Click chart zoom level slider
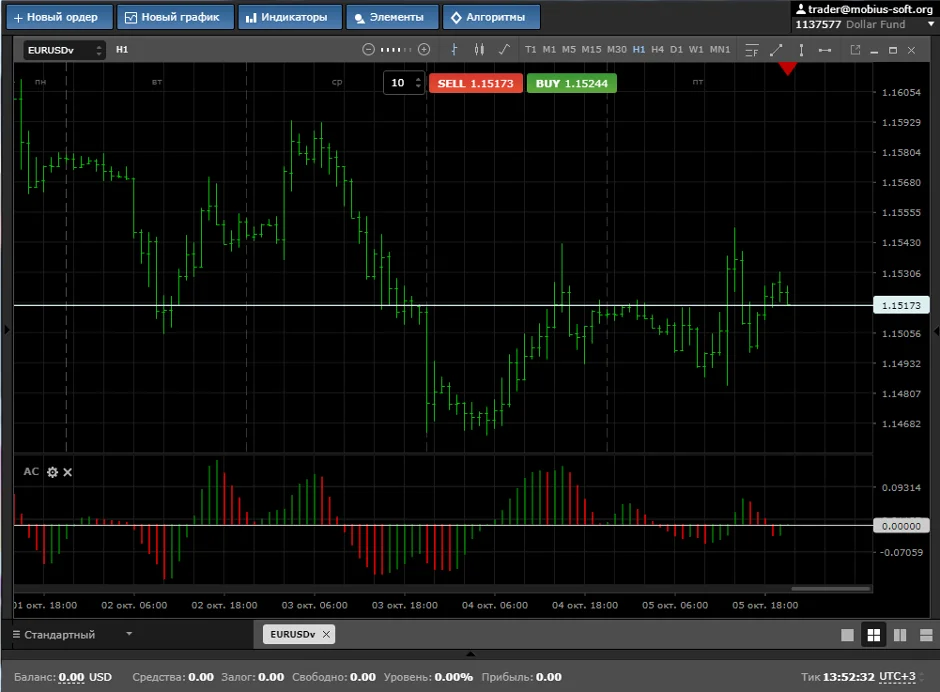Viewport: 940px width, 692px height. tap(396, 50)
